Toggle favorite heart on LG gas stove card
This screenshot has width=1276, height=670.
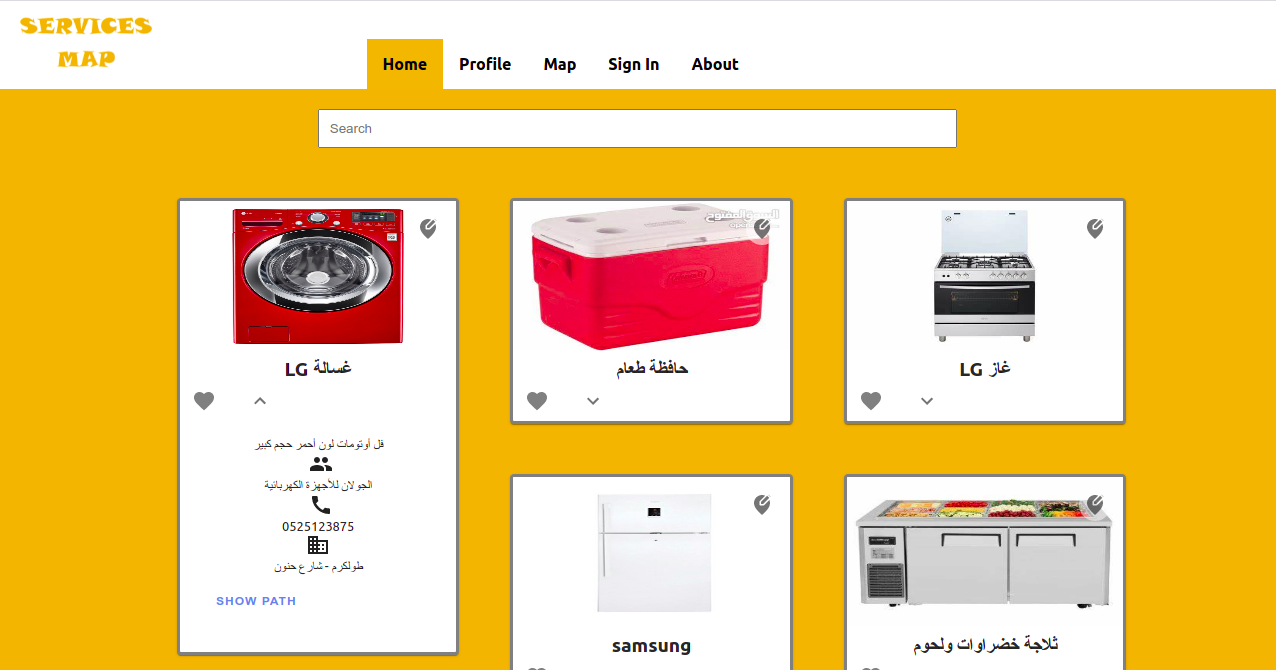871,401
